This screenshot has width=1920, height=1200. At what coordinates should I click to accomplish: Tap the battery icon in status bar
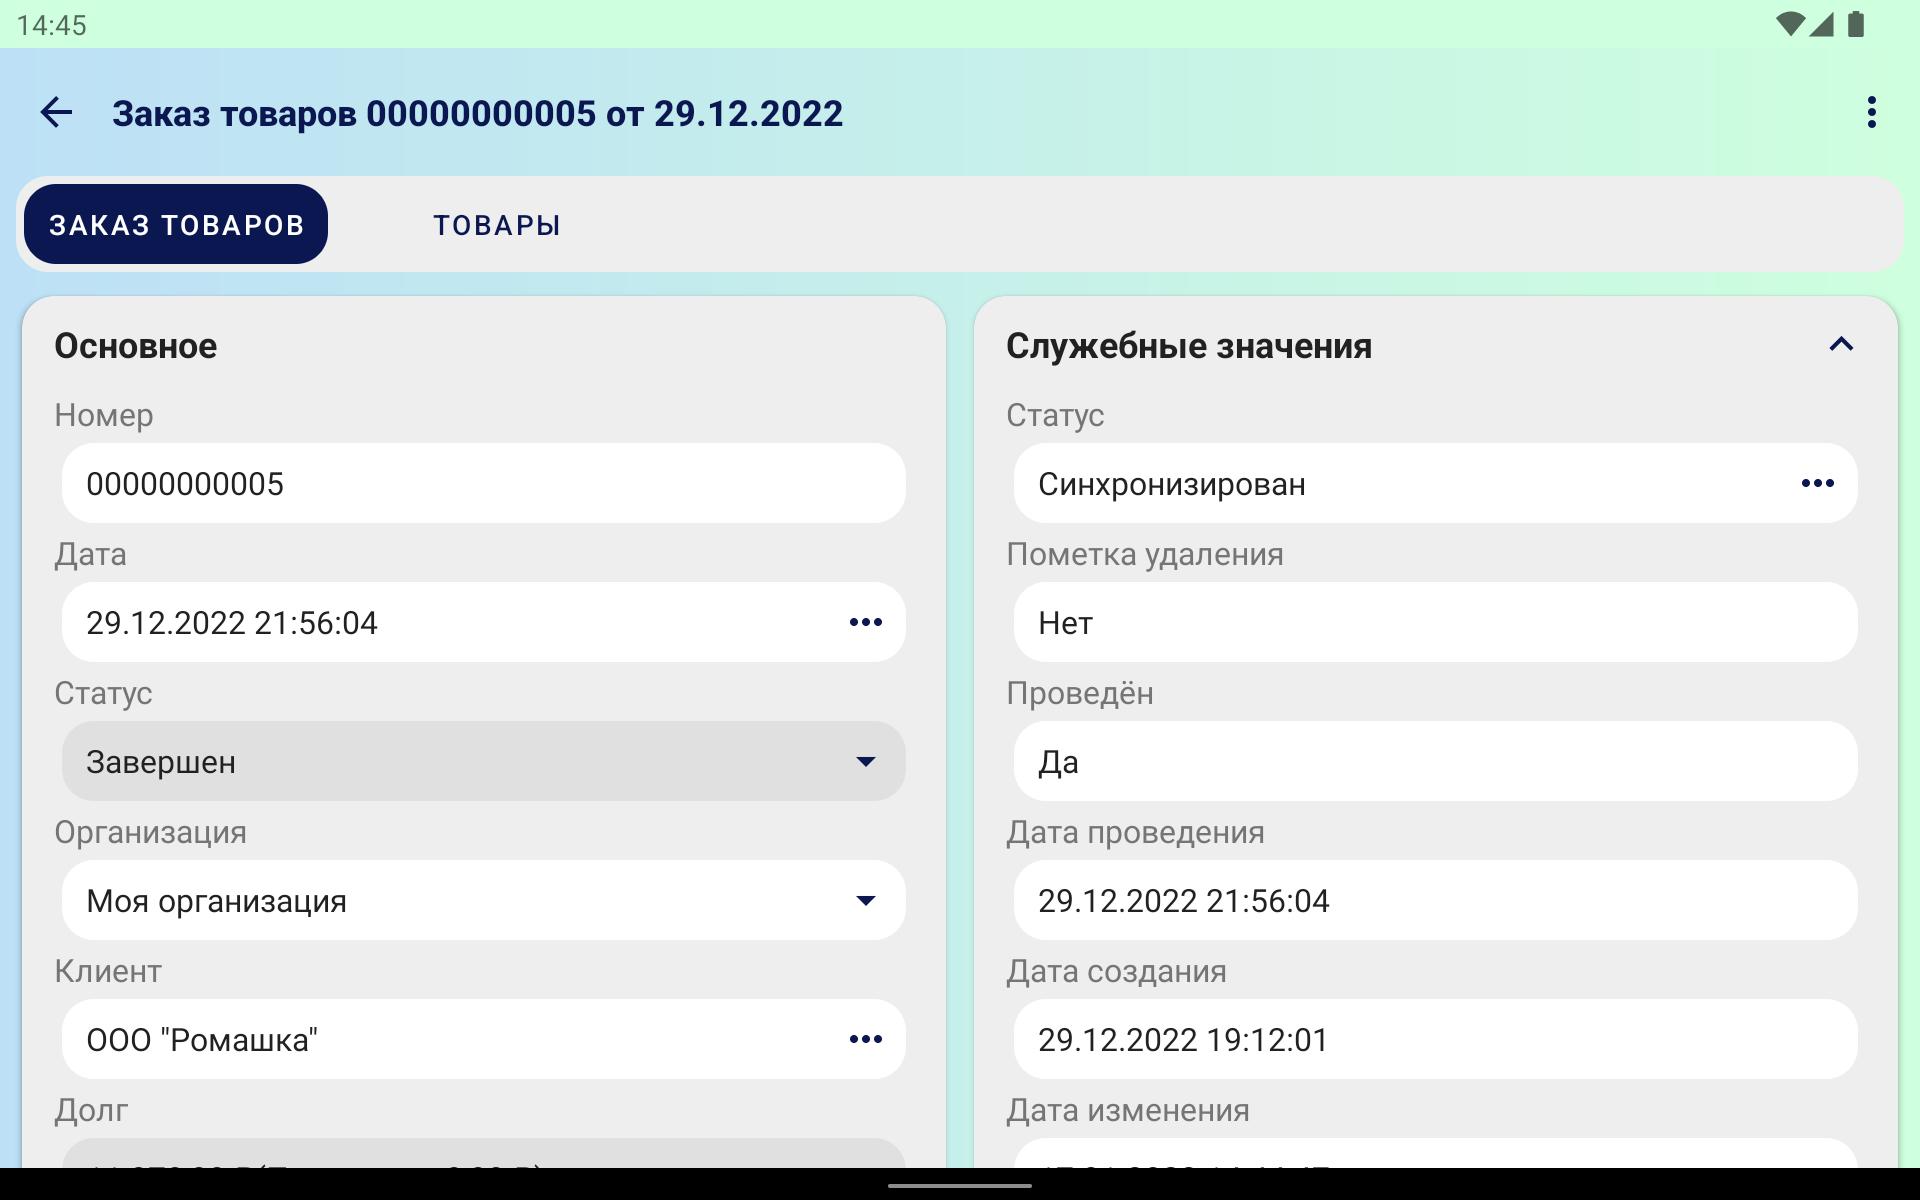1856,24
